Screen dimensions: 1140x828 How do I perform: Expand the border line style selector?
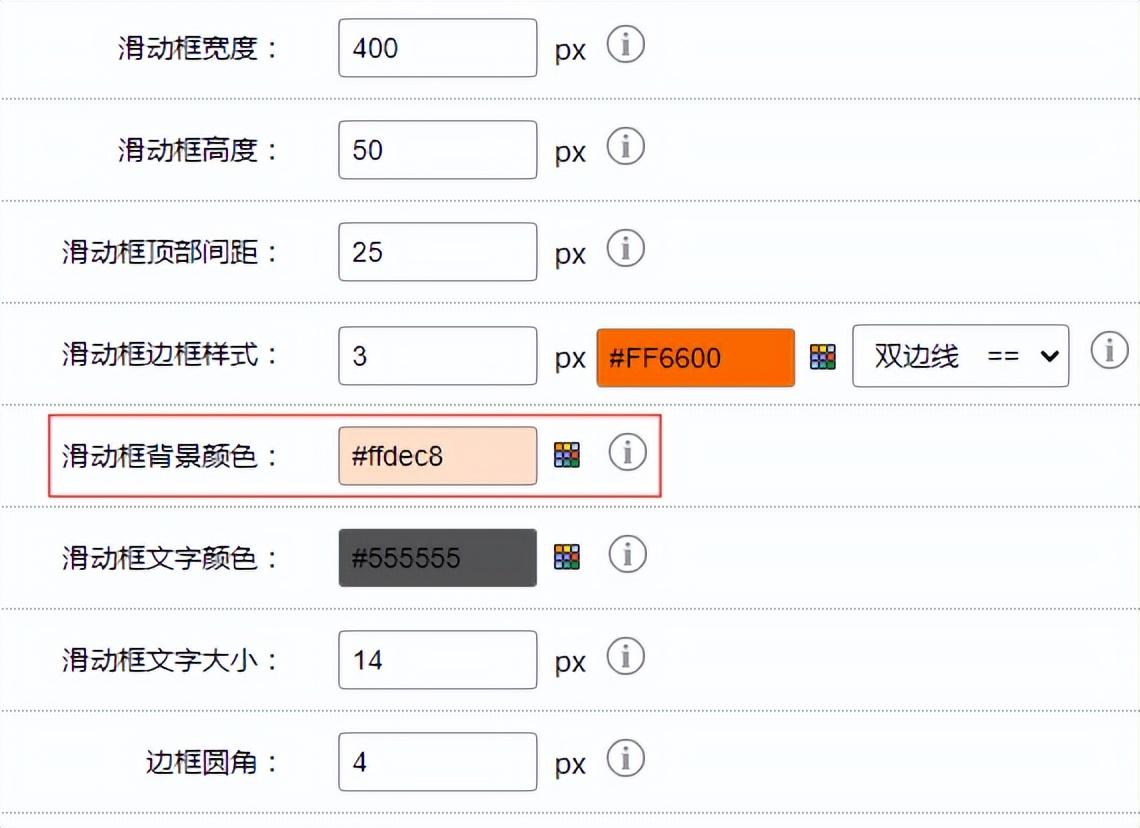pyautogui.click(x=960, y=355)
